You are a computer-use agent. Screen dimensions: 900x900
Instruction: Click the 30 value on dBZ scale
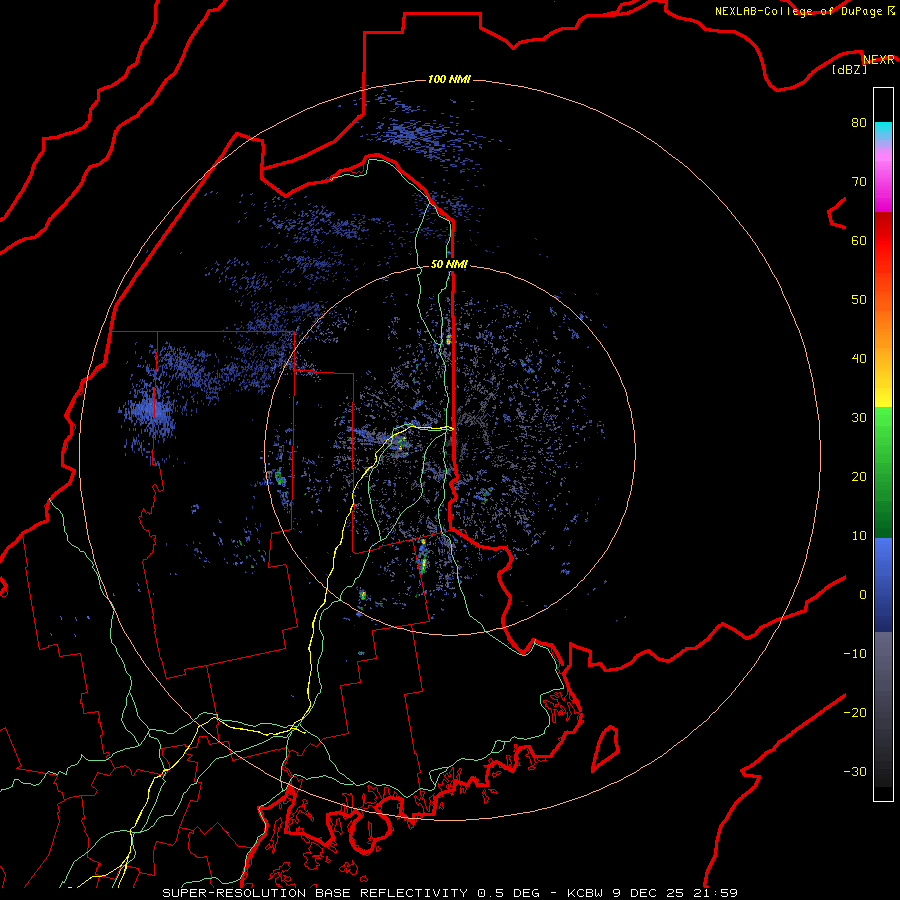859,418
